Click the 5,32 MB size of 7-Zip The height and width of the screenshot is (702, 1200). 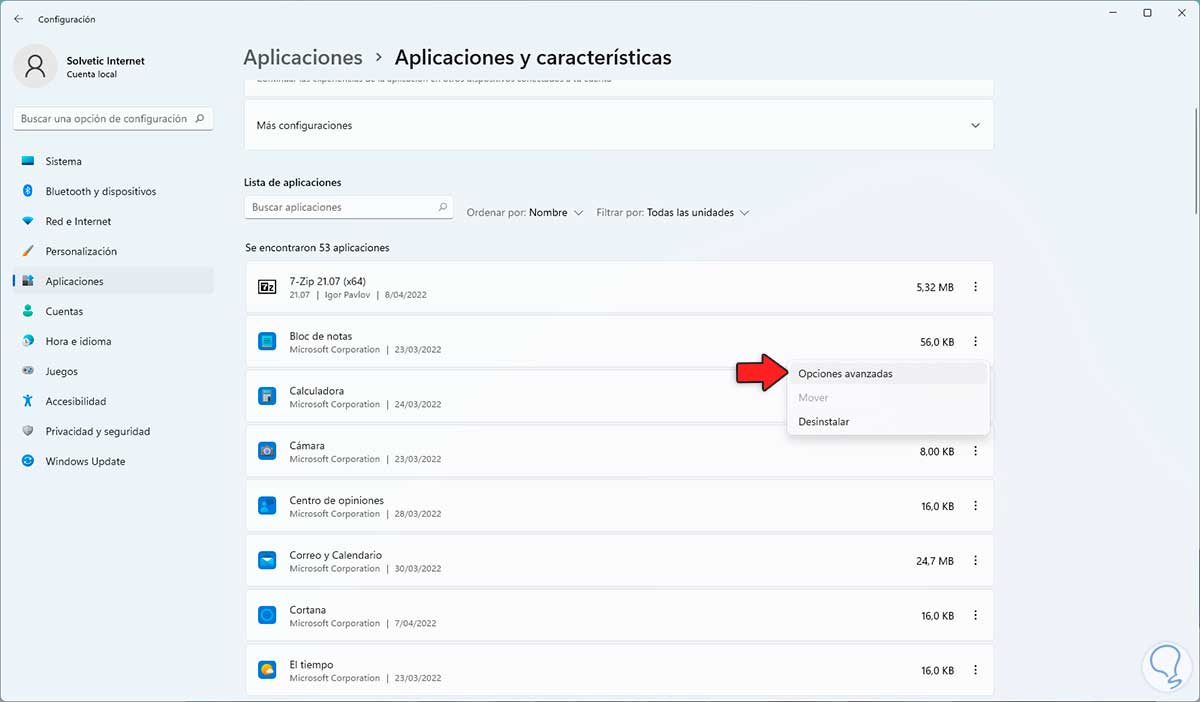click(x=935, y=287)
